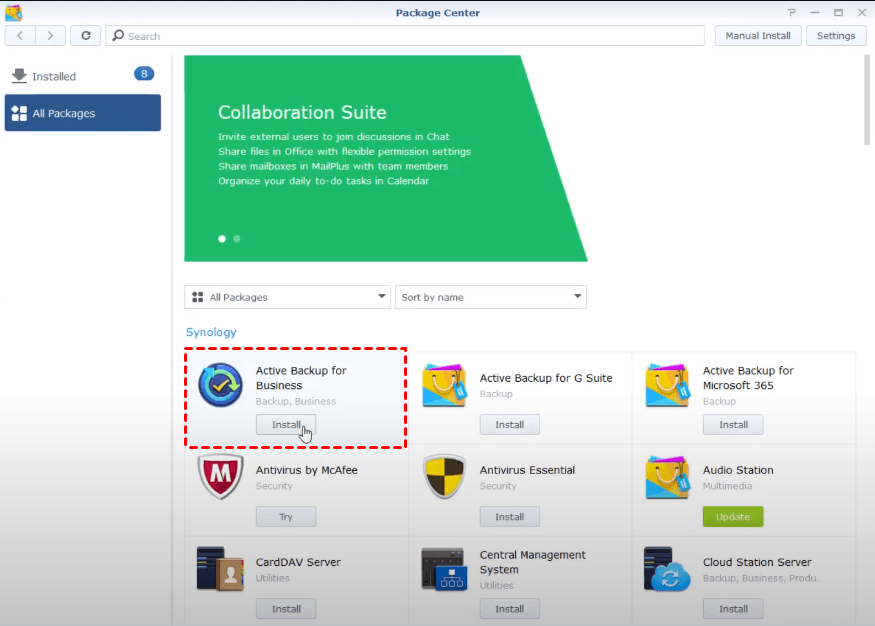Viewport: 875px width, 626px height.
Task: Click the Audio Station package icon
Action: (x=668, y=477)
